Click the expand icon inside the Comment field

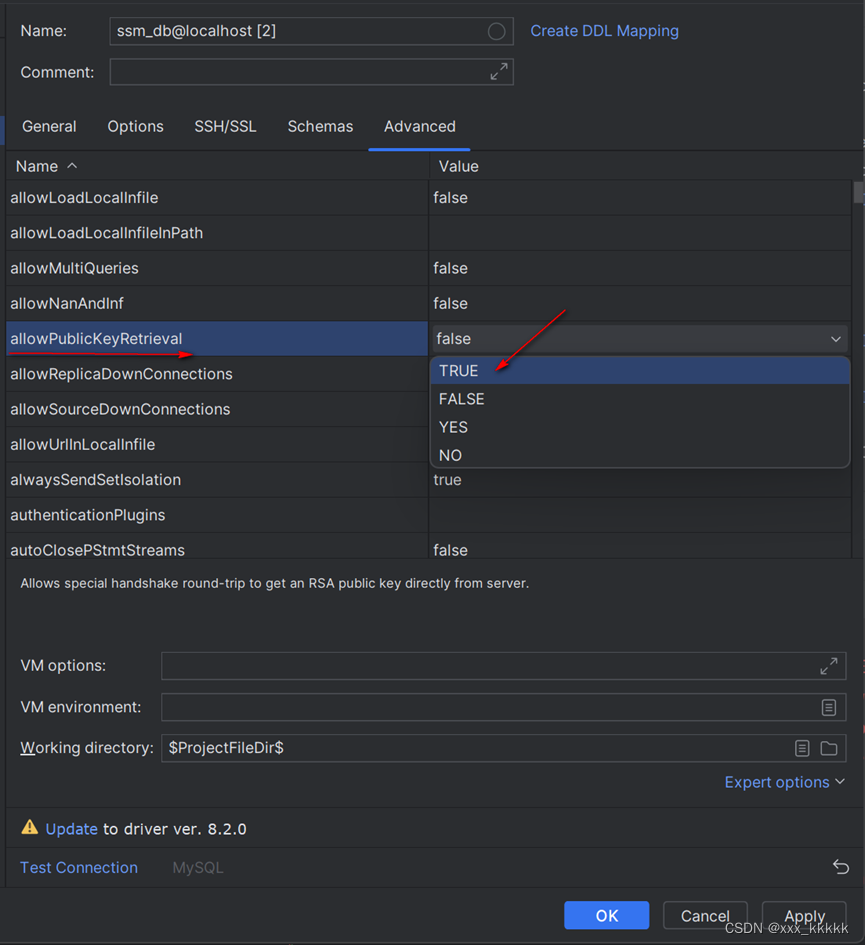coord(497,71)
